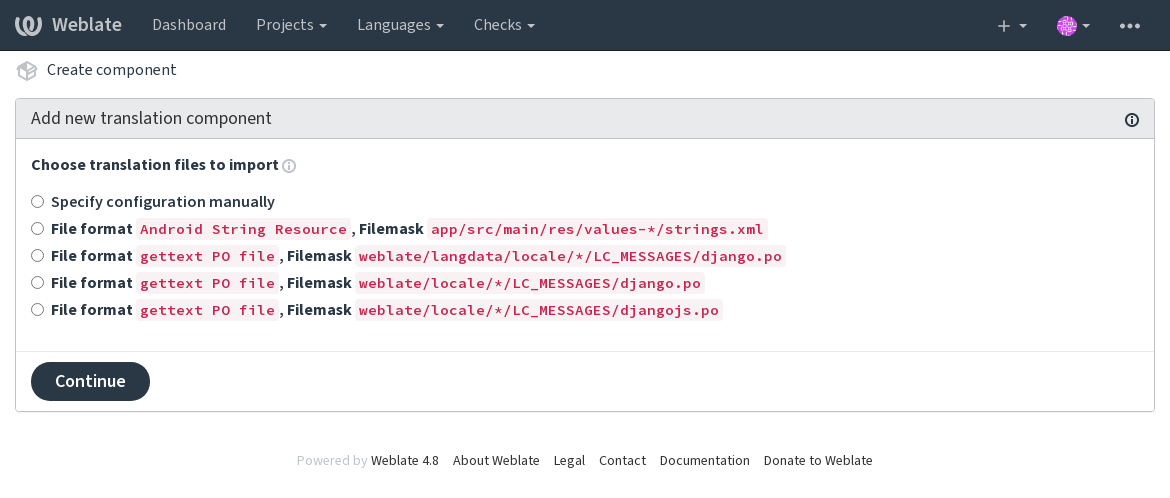Expand the Checks dropdown

coord(504,25)
